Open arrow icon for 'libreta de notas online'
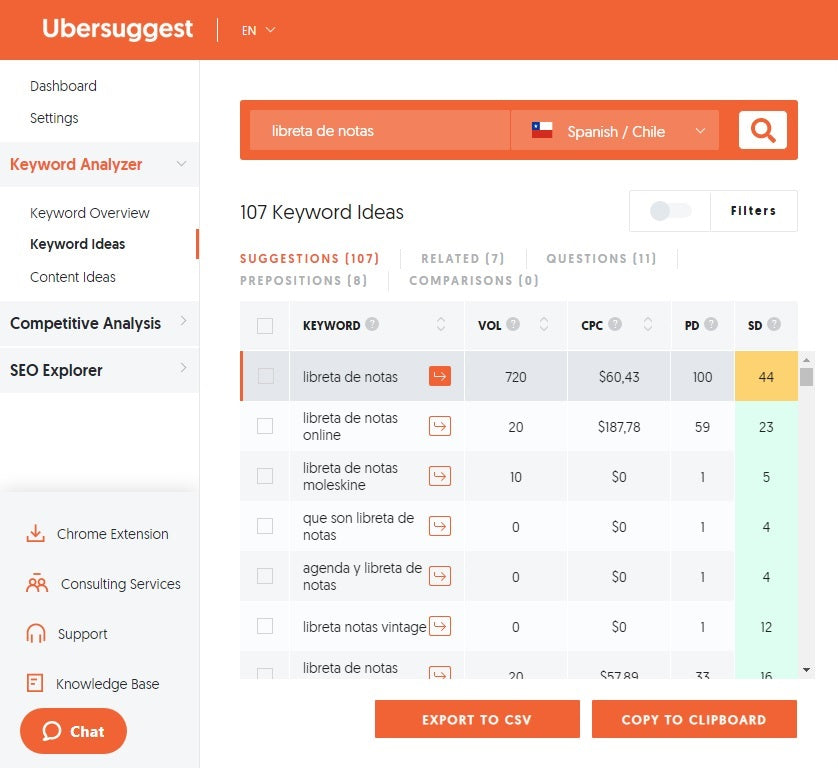 click(x=440, y=426)
